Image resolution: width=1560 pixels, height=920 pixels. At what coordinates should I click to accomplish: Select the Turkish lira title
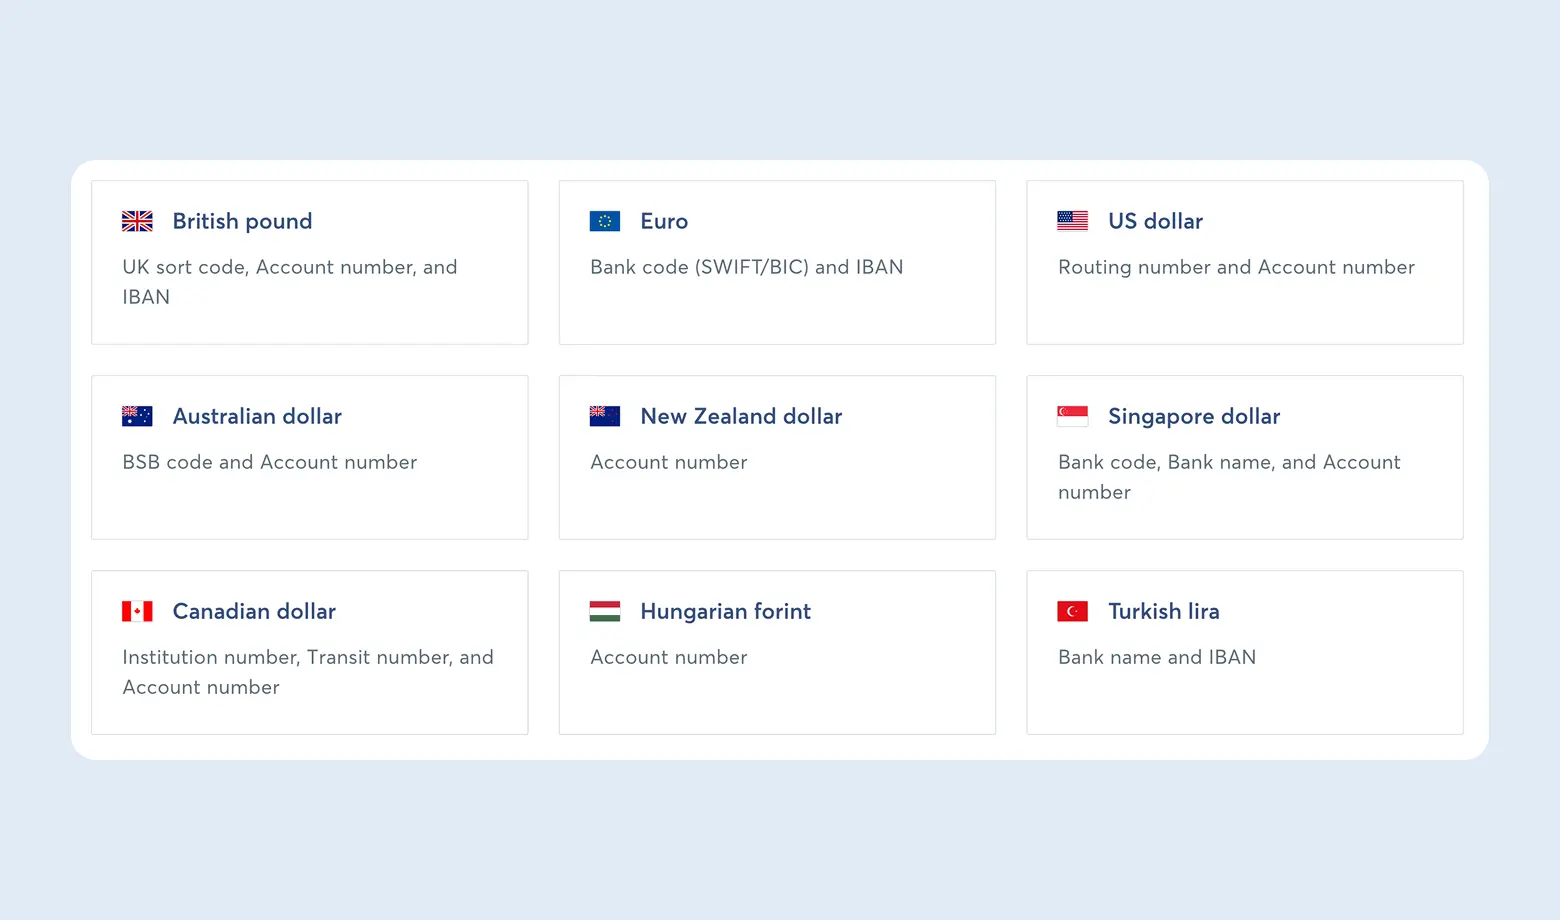[1163, 611]
